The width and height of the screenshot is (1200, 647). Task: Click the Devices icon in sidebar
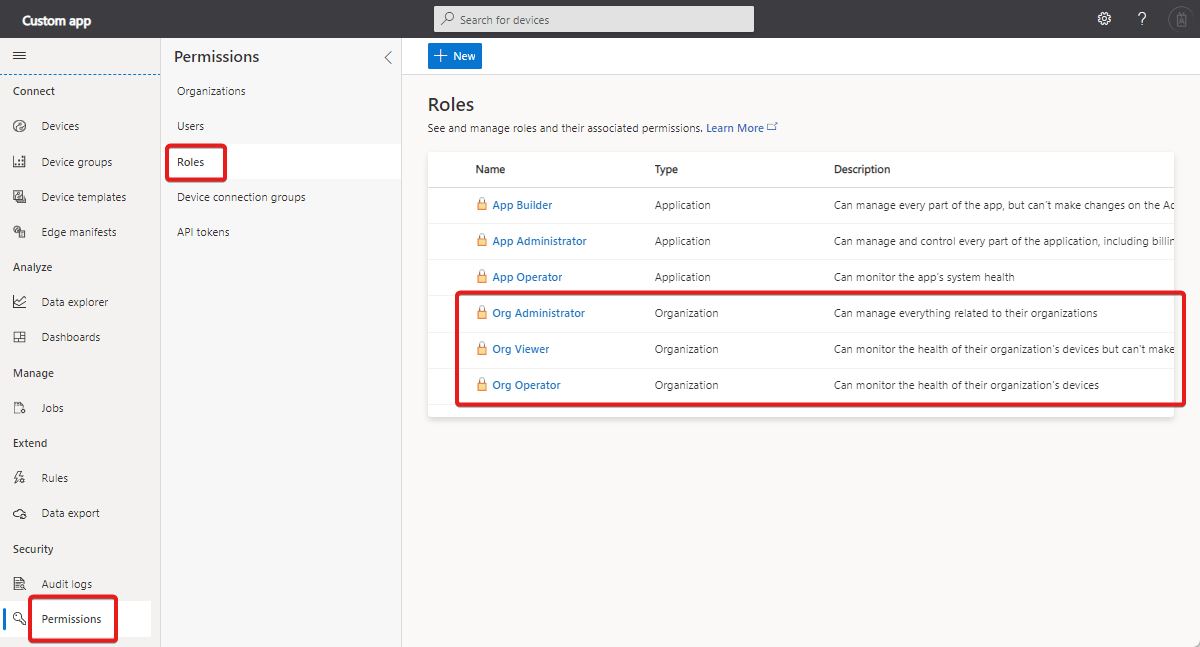[20, 127]
